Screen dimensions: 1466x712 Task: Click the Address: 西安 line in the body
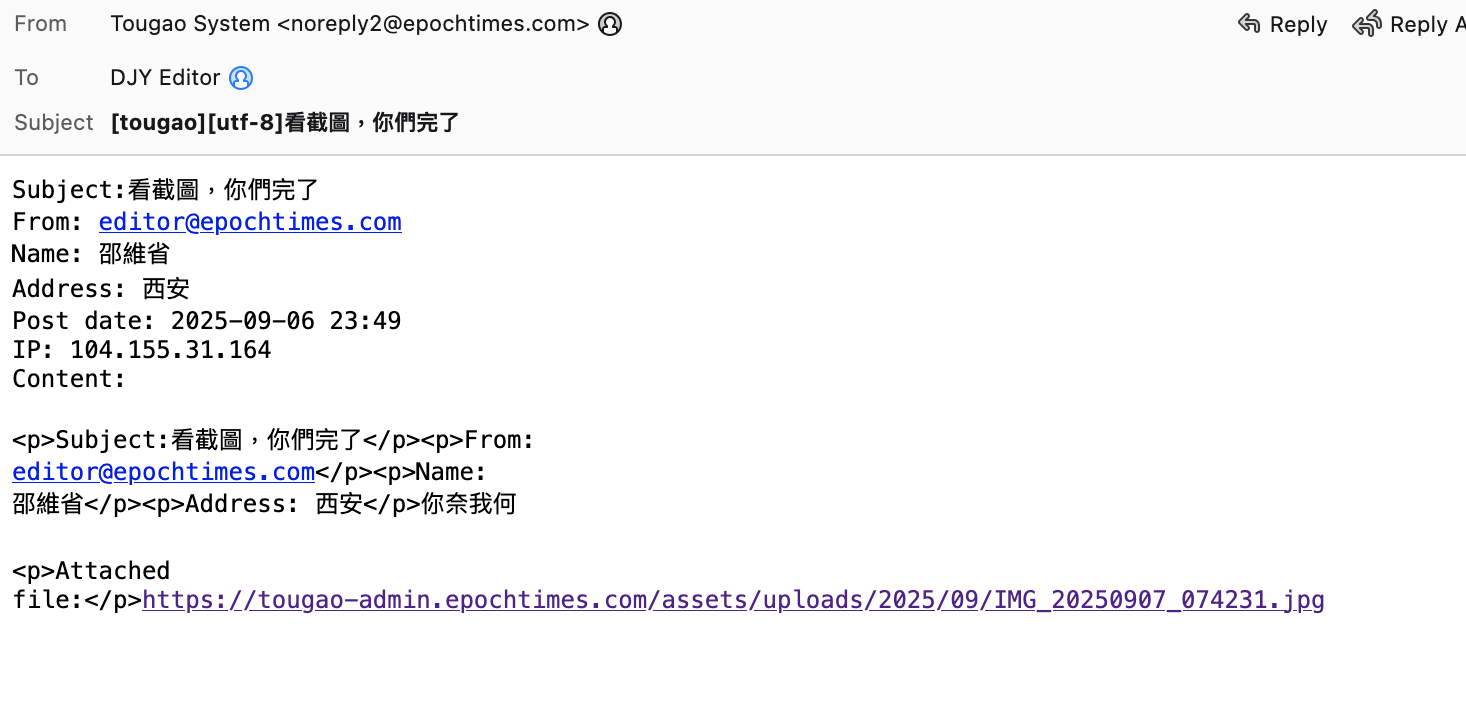coord(101,290)
